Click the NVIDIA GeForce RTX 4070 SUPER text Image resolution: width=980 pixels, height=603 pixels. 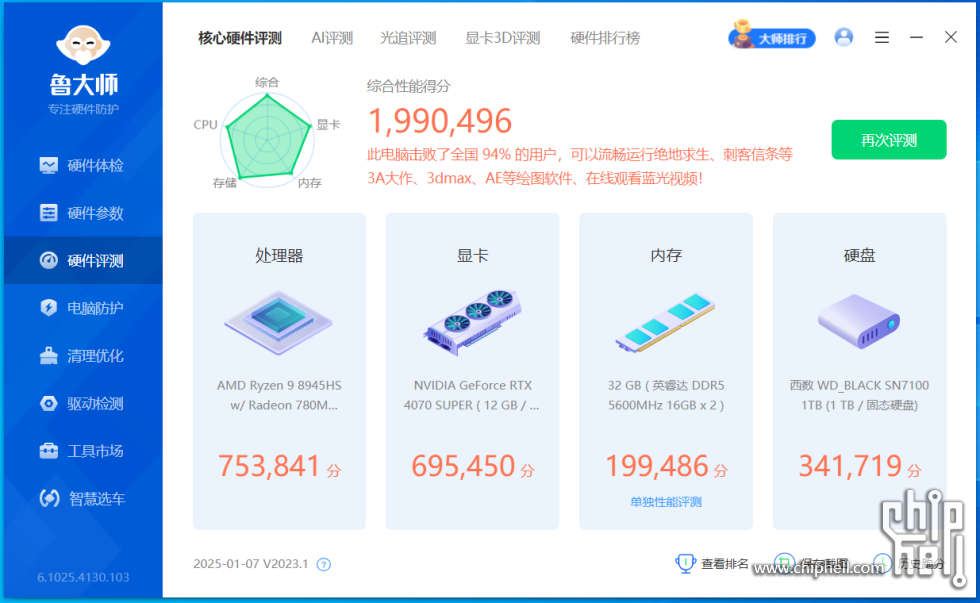472,396
